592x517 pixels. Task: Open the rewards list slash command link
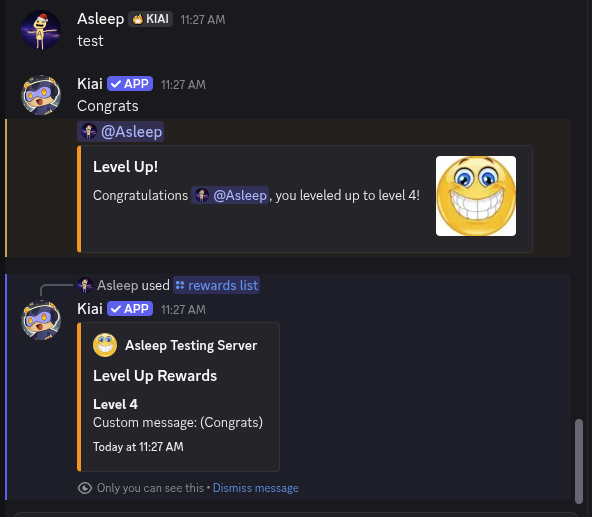[216, 285]
